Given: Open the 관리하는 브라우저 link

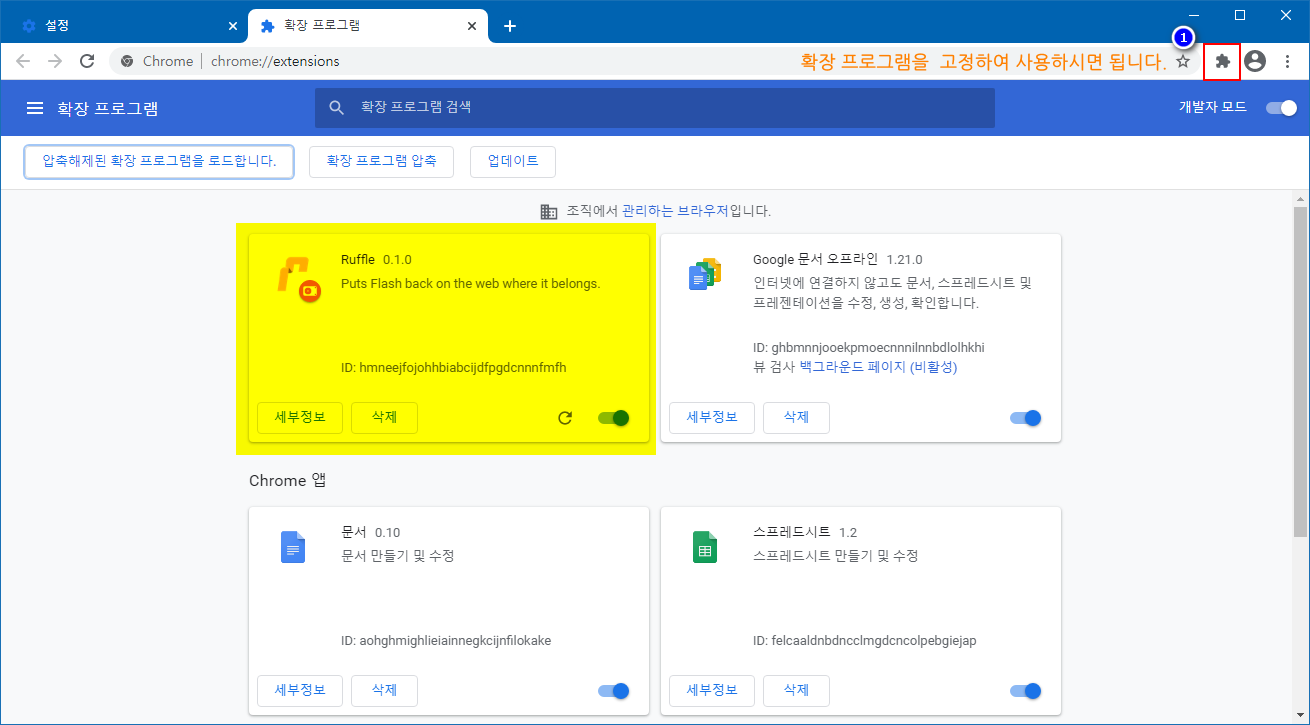Looking at the screenshot, I should [675, 211].
